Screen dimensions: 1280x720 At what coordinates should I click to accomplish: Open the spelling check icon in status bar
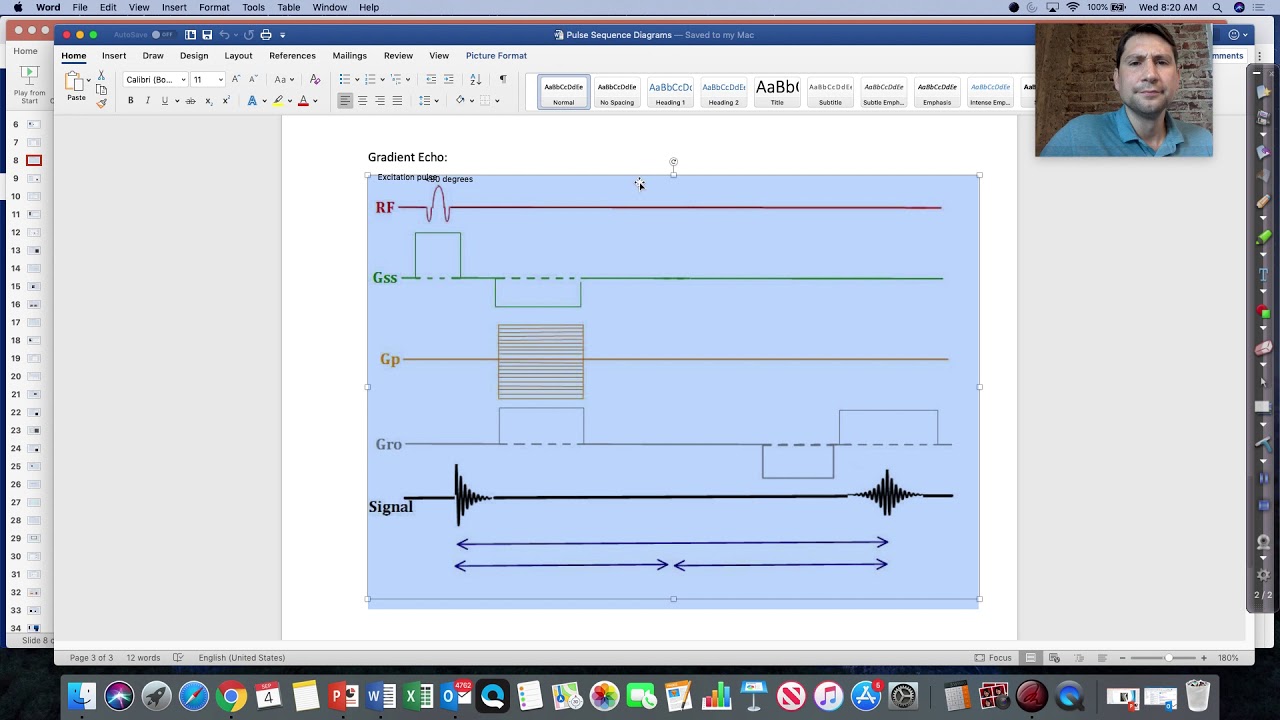(x=178, y=657)
